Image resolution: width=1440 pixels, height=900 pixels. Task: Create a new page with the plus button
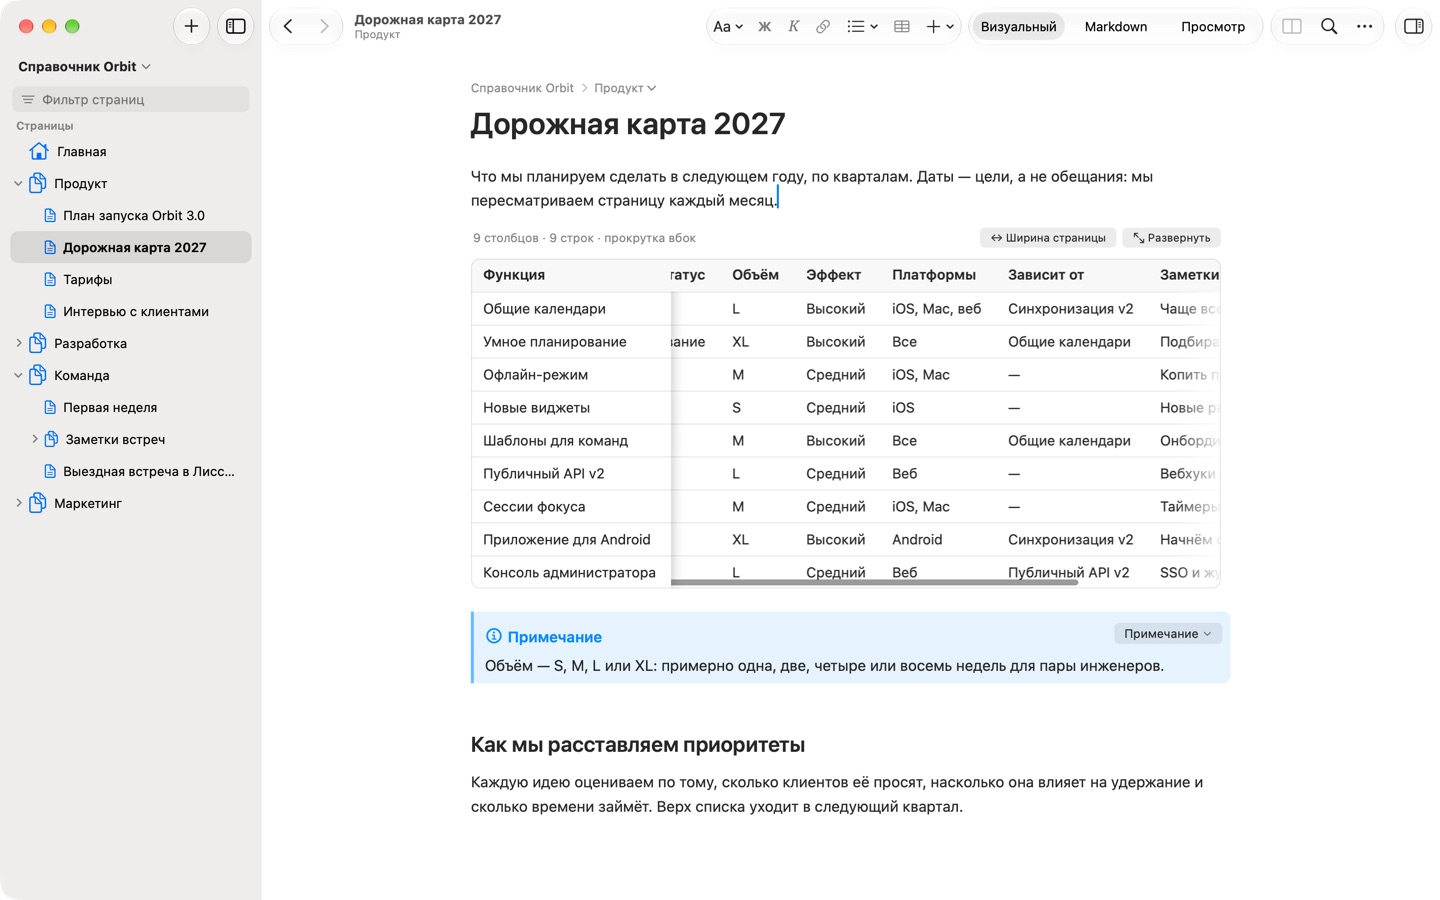191,26
